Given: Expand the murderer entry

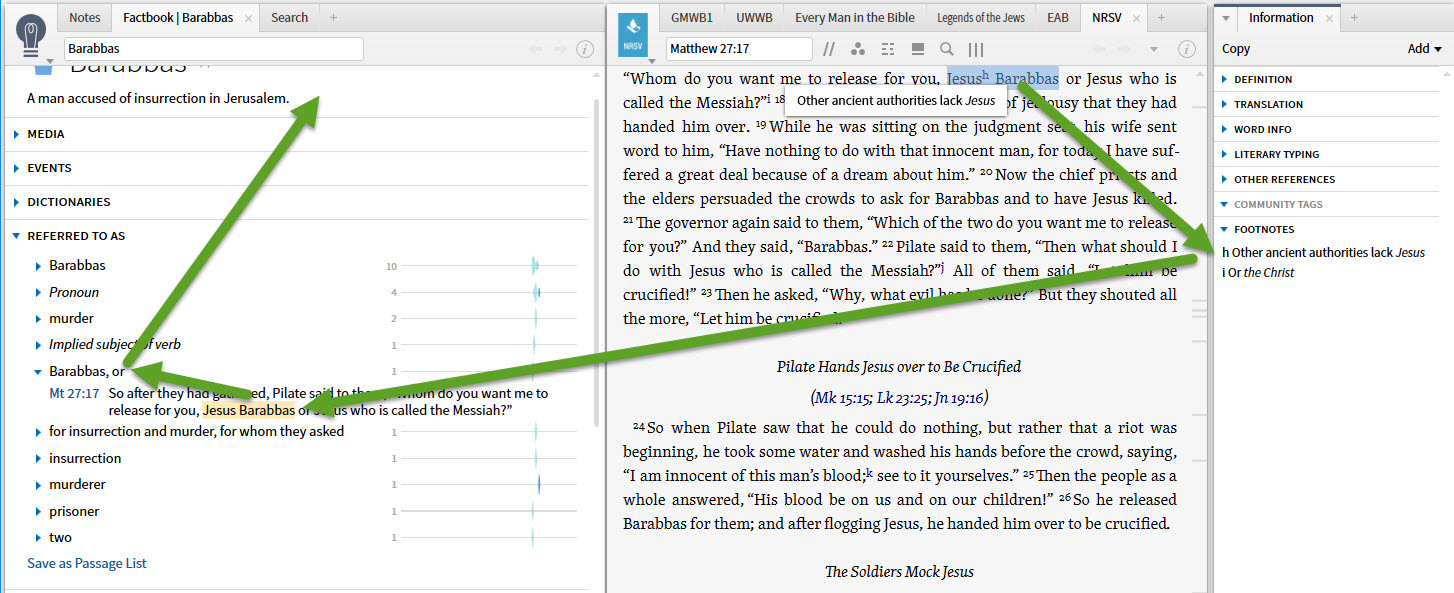Looking at the screenshot, I should click(39, 484).
